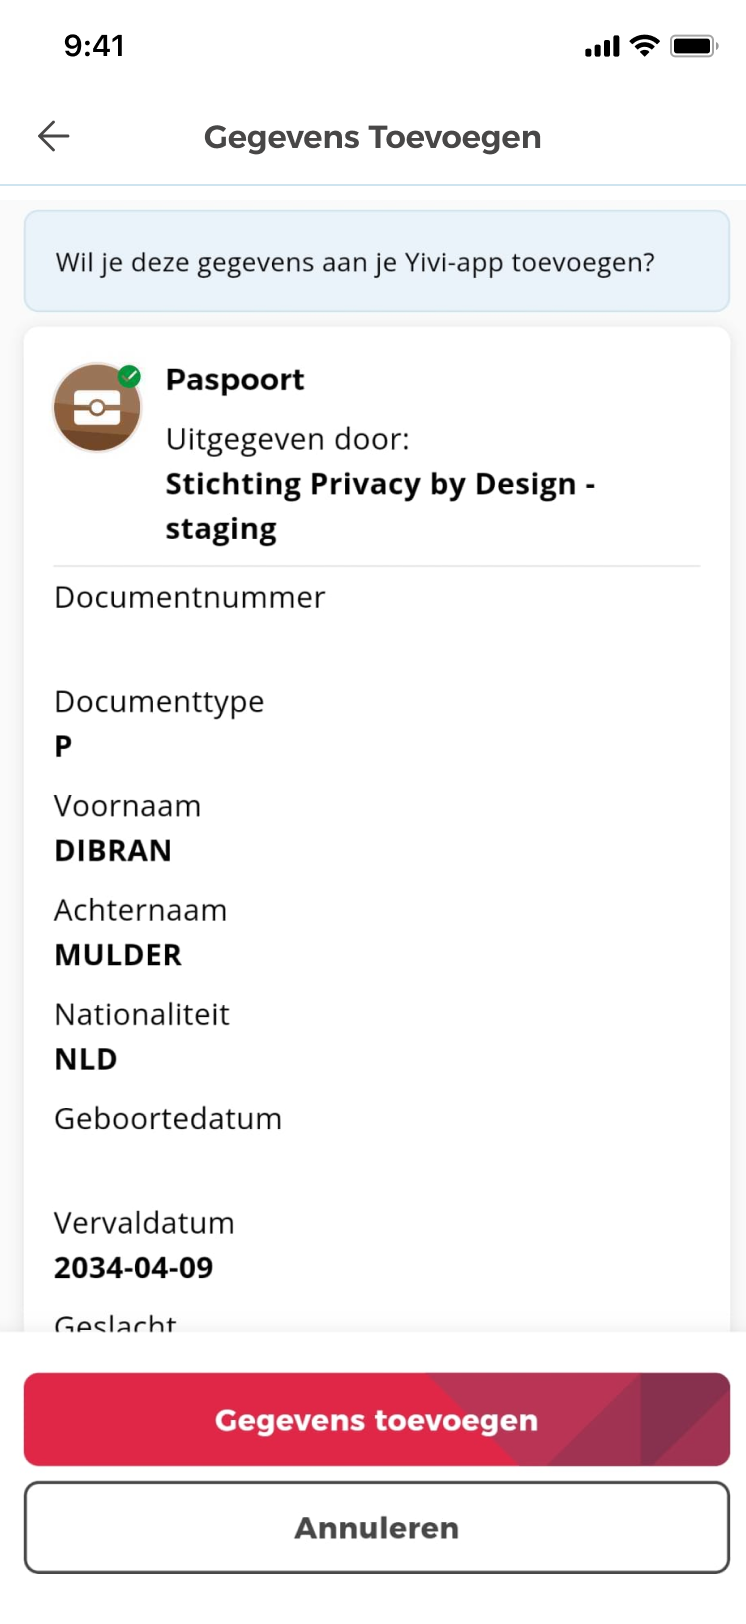
Task: Click the green verified checkmark badge
Action: (129, 376)
